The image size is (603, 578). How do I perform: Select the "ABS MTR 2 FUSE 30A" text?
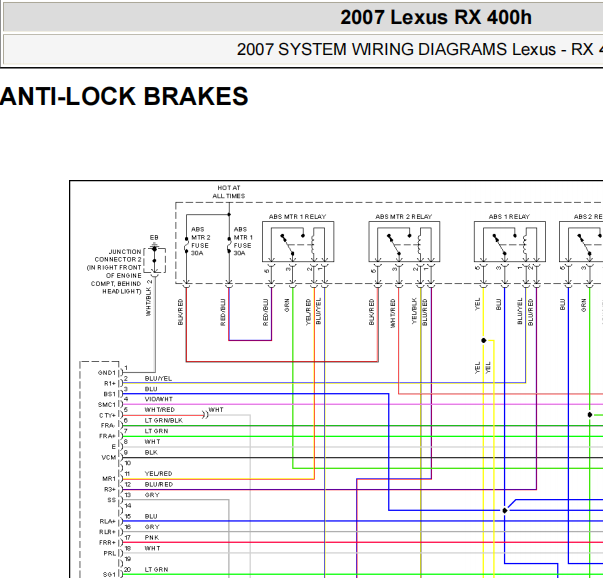(x=200, y=241)
